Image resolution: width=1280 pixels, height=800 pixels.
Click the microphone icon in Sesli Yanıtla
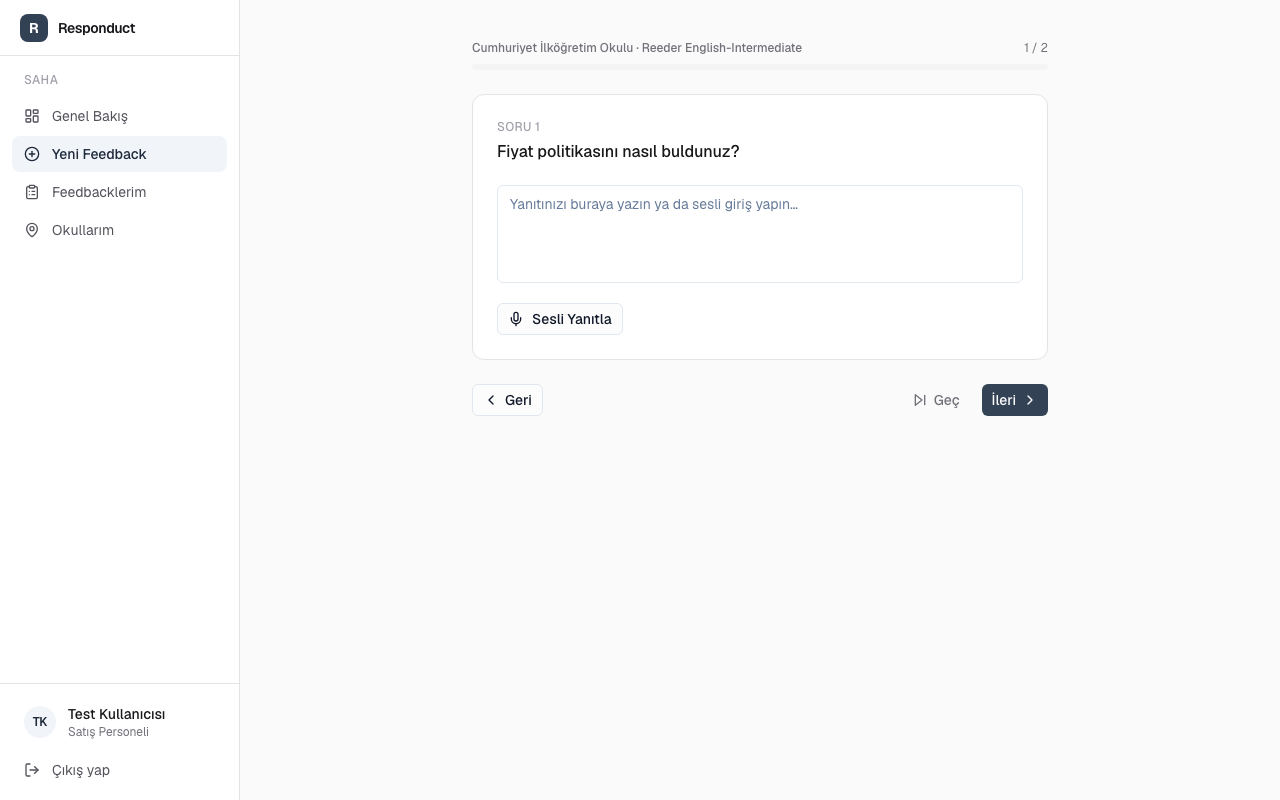[x=516, y=319]
